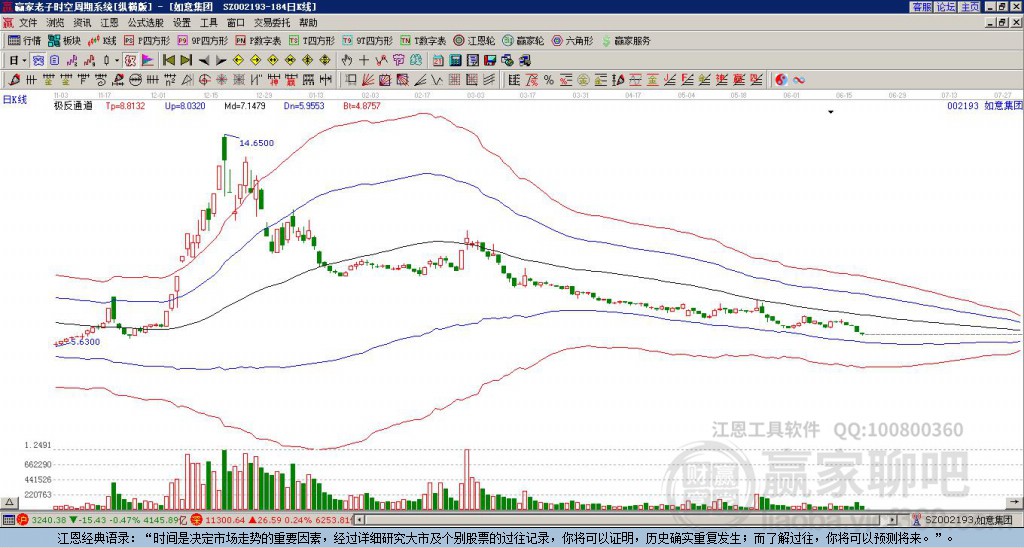
Task: Open the calendar icon in toolbar
Action: pos(438,61)
